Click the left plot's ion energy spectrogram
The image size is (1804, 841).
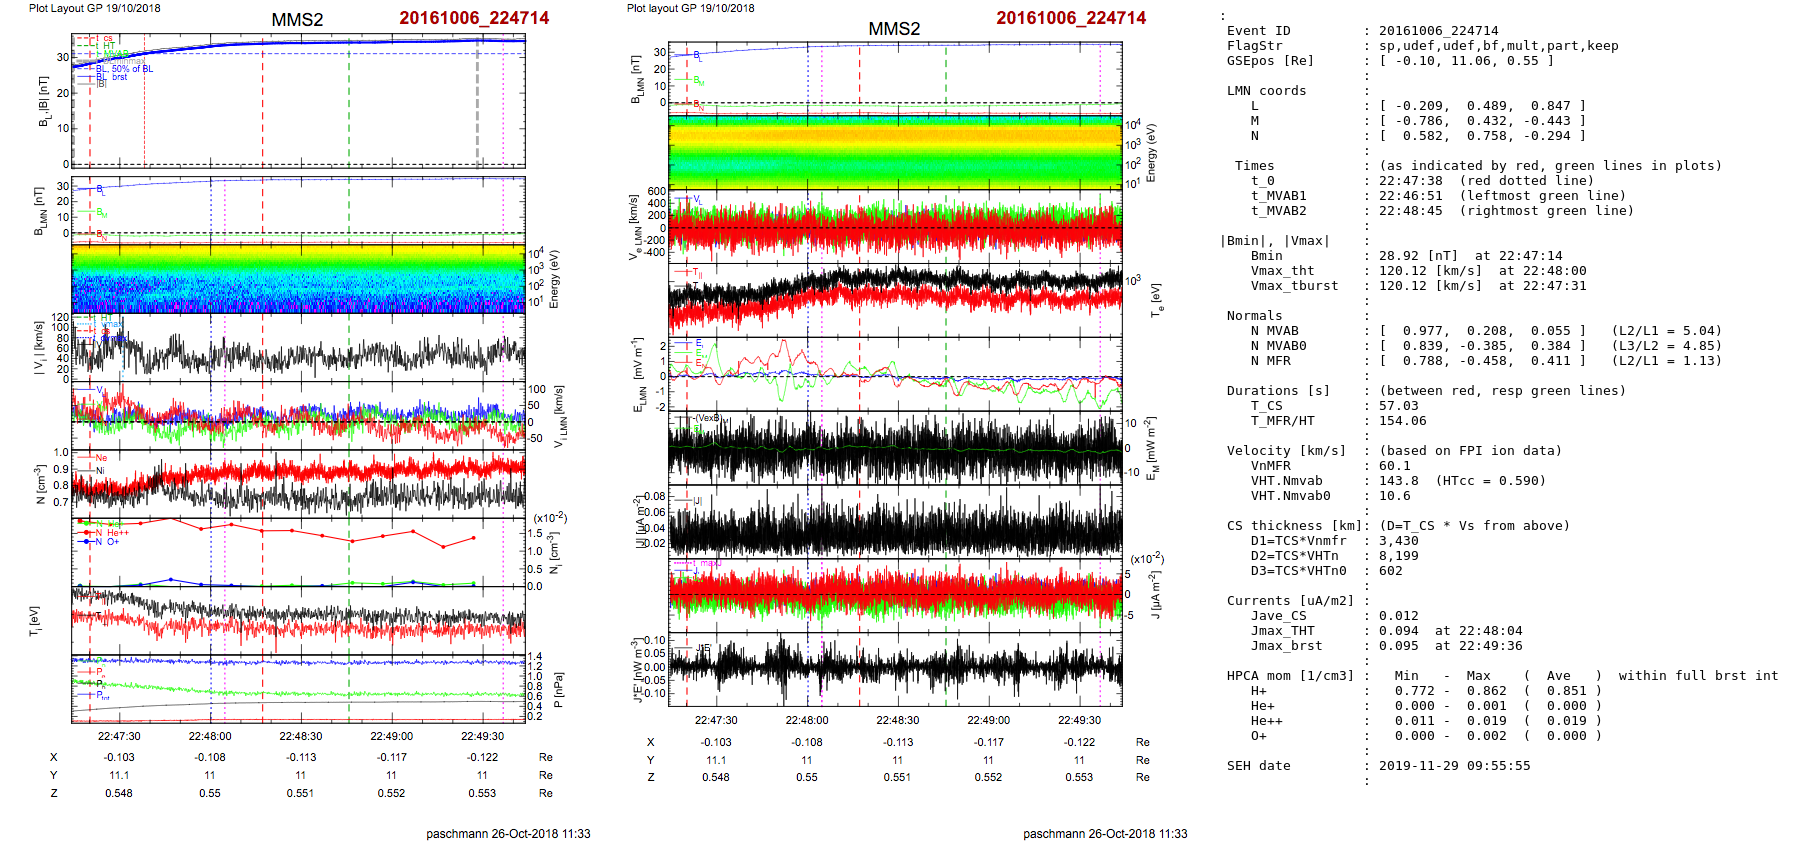coord(298,278)
